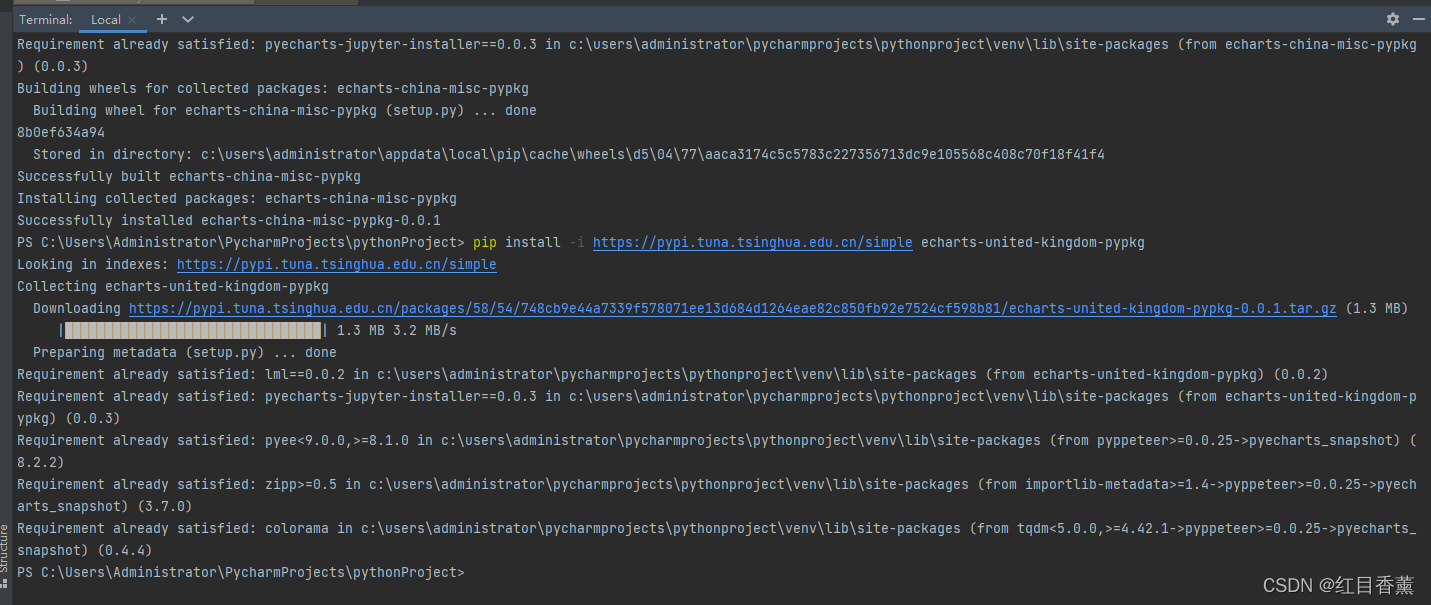Expand the terminal session options chevron

(x=188, y=20)
